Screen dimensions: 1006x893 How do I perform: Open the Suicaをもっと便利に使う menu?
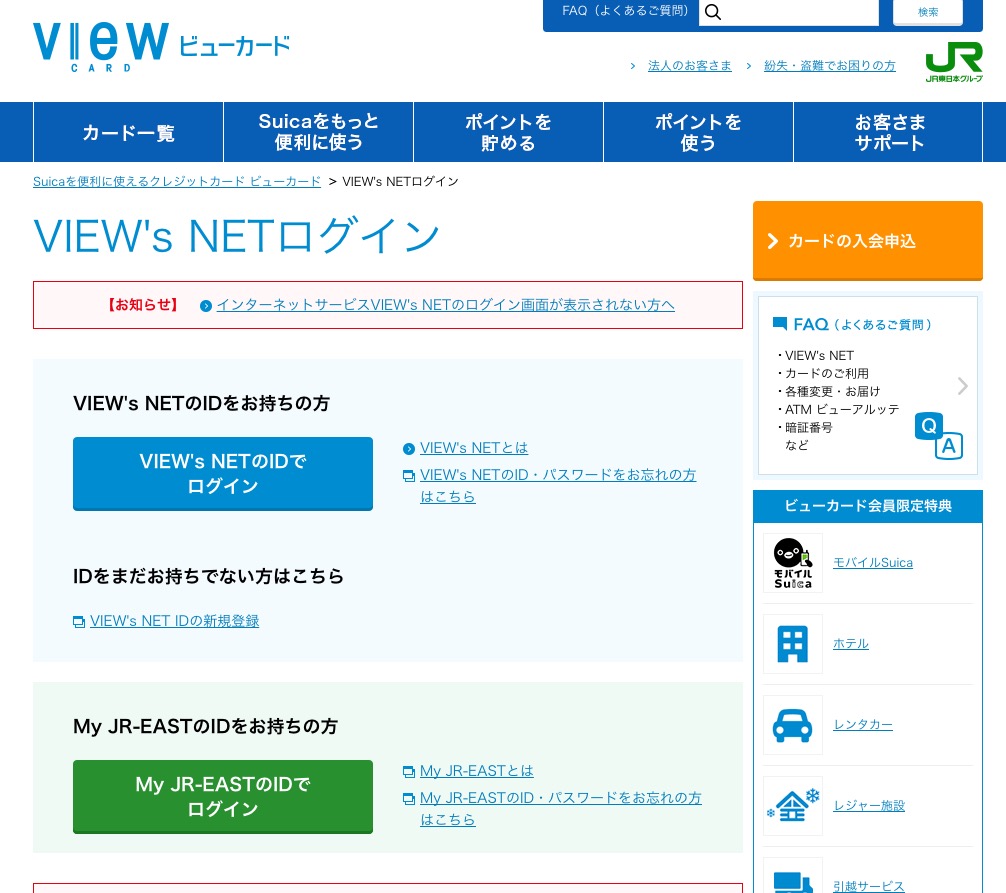[318, 132]
